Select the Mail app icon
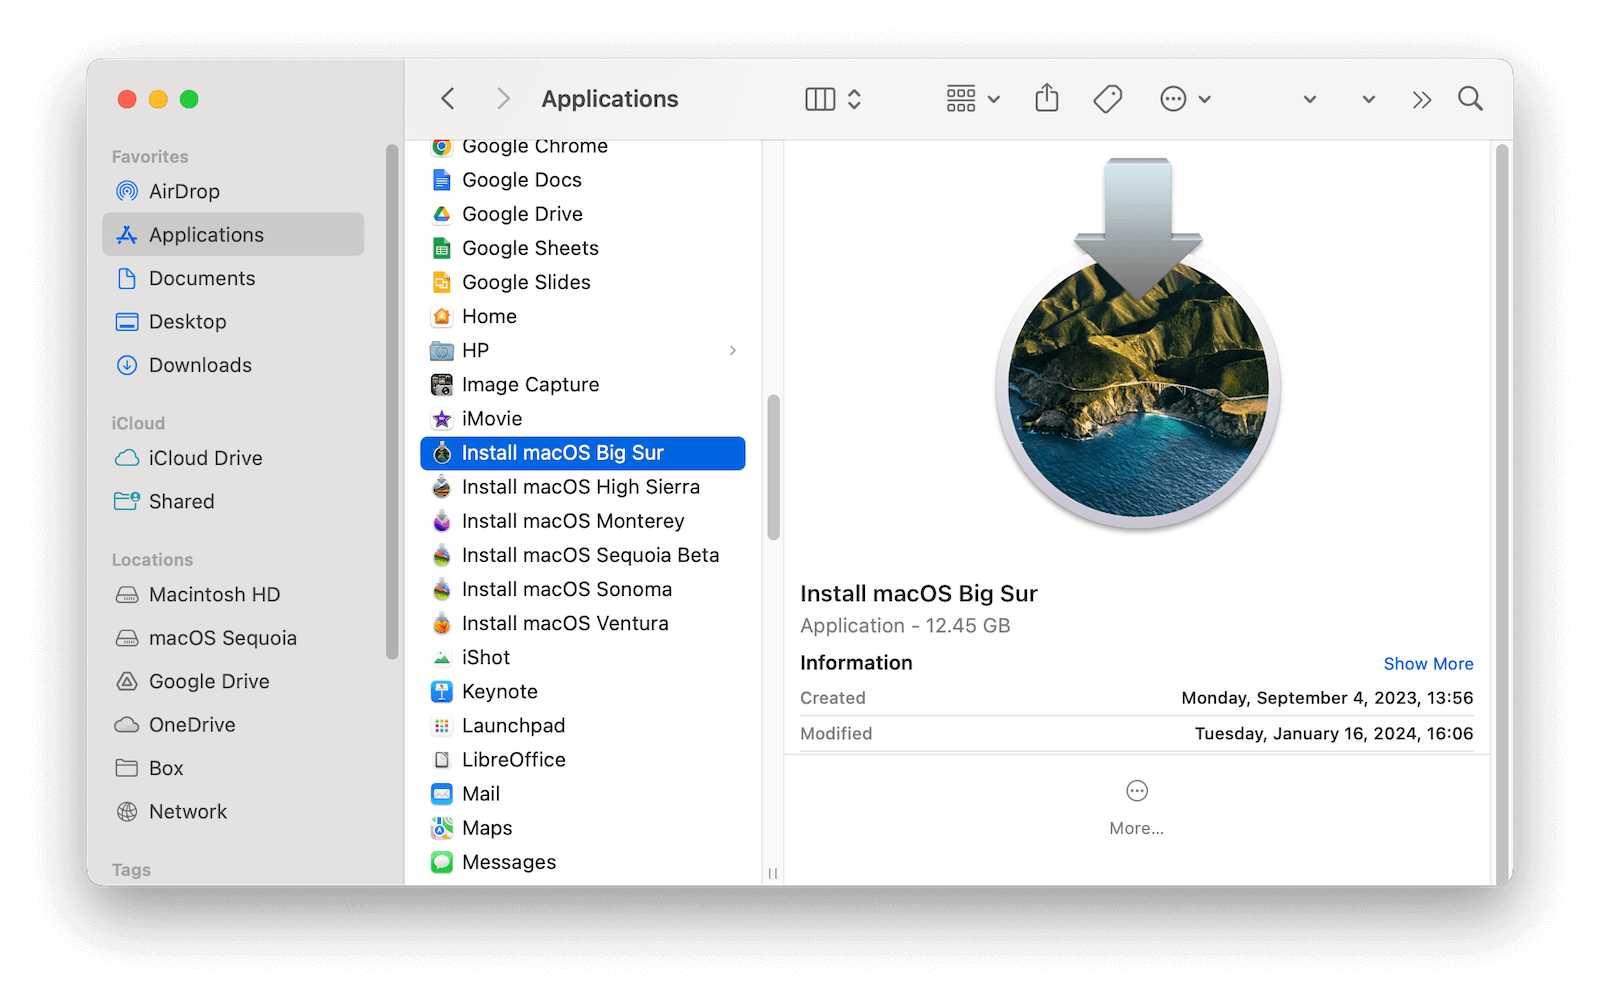This screenshot has height=1000, width=1600. pyautogui.click(x=441, y=794)
